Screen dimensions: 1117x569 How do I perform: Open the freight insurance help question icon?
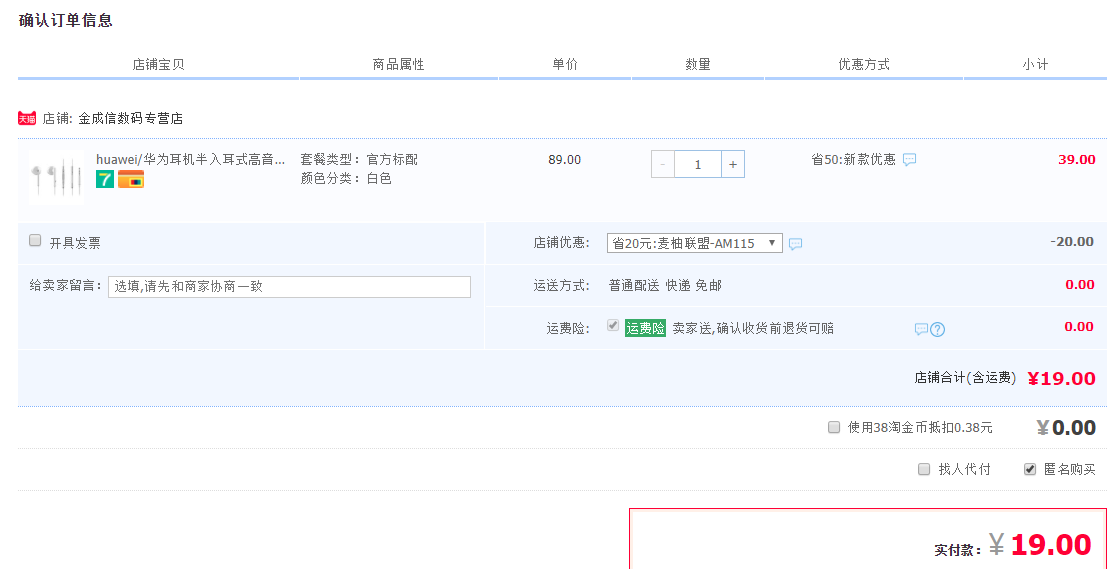coord(937,329)
